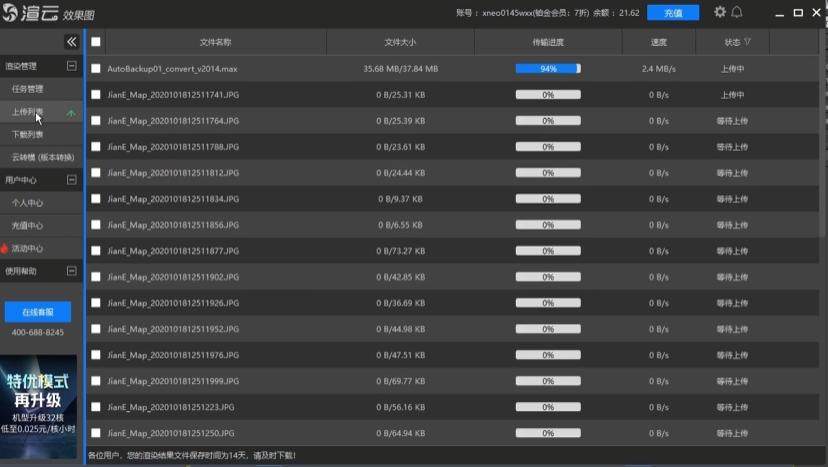Open the 特优模式 promotional banner
The height and width of the screenshot is (467, 828).
click(x=39, y=405)
